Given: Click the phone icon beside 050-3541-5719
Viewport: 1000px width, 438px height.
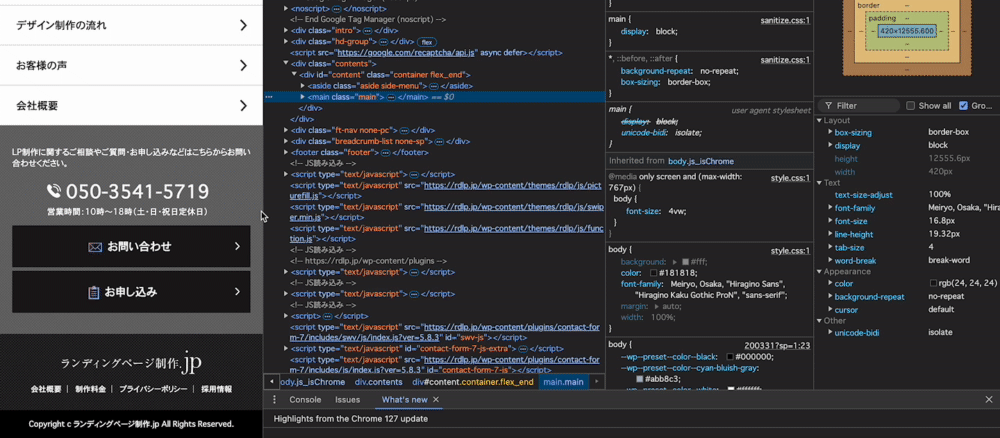Looking at the screenshot, I should point(54,191).
